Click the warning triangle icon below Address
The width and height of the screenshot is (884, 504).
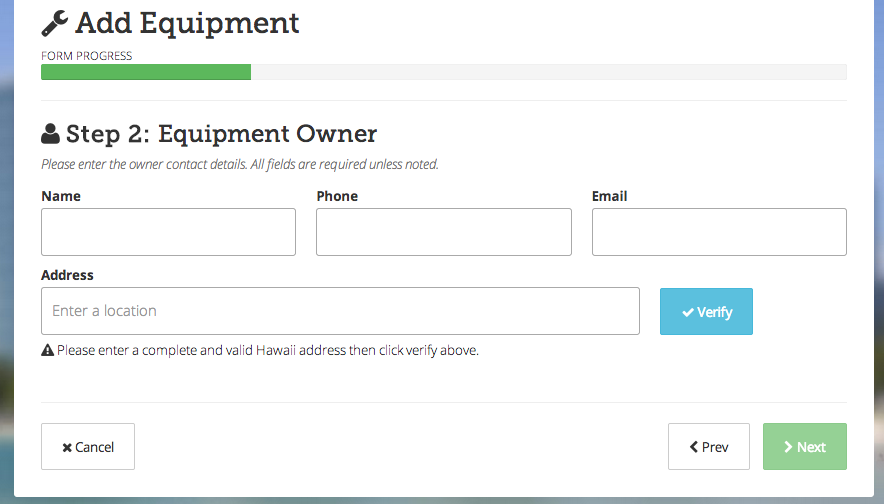[x=47, y=350]
